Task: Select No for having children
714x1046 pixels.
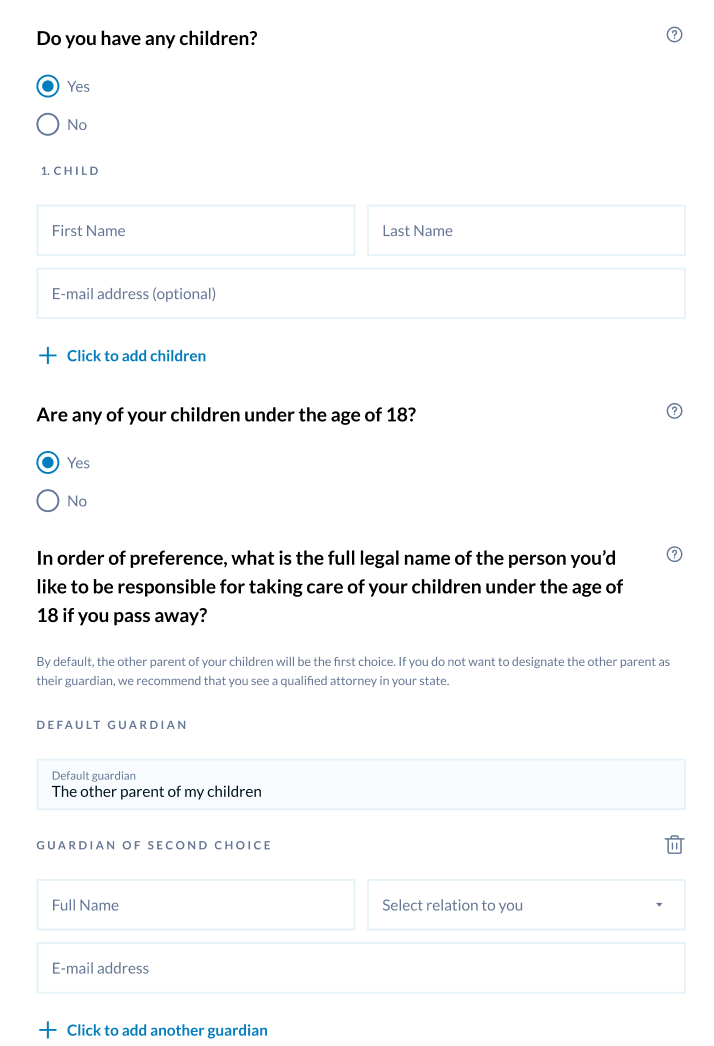Action: (48, 125)
